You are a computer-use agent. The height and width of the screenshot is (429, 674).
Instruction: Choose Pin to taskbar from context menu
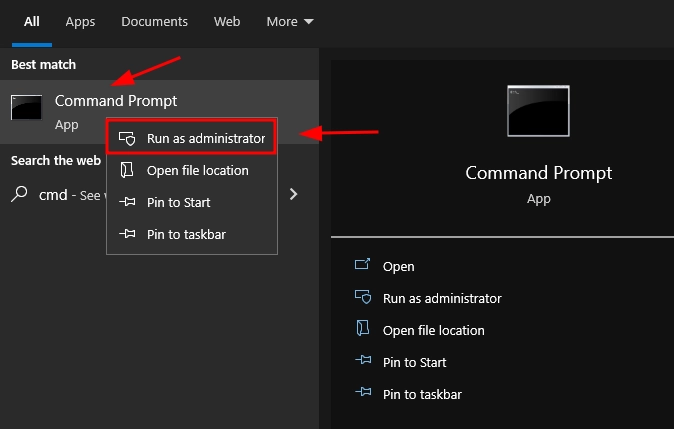(186, 234)
